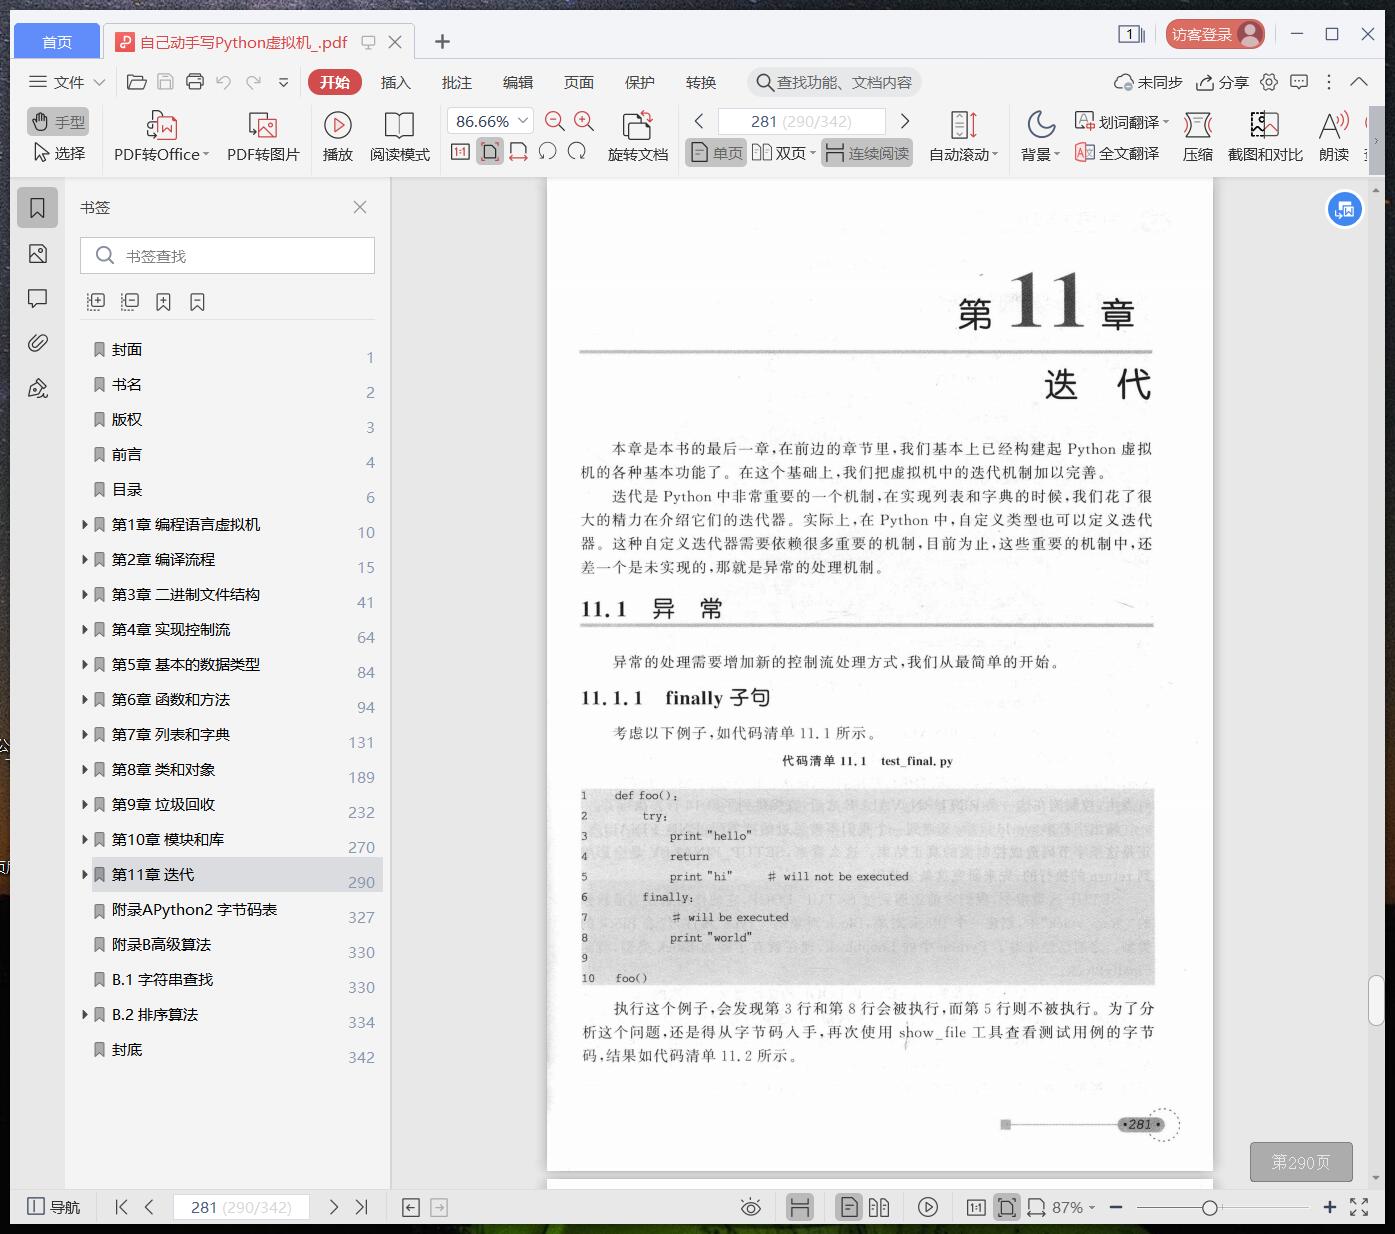The height and width of the screenshot is (1234, 1395).
Task: Open bookmark 附录APython2 字节码表
Action: click(194, 910)
